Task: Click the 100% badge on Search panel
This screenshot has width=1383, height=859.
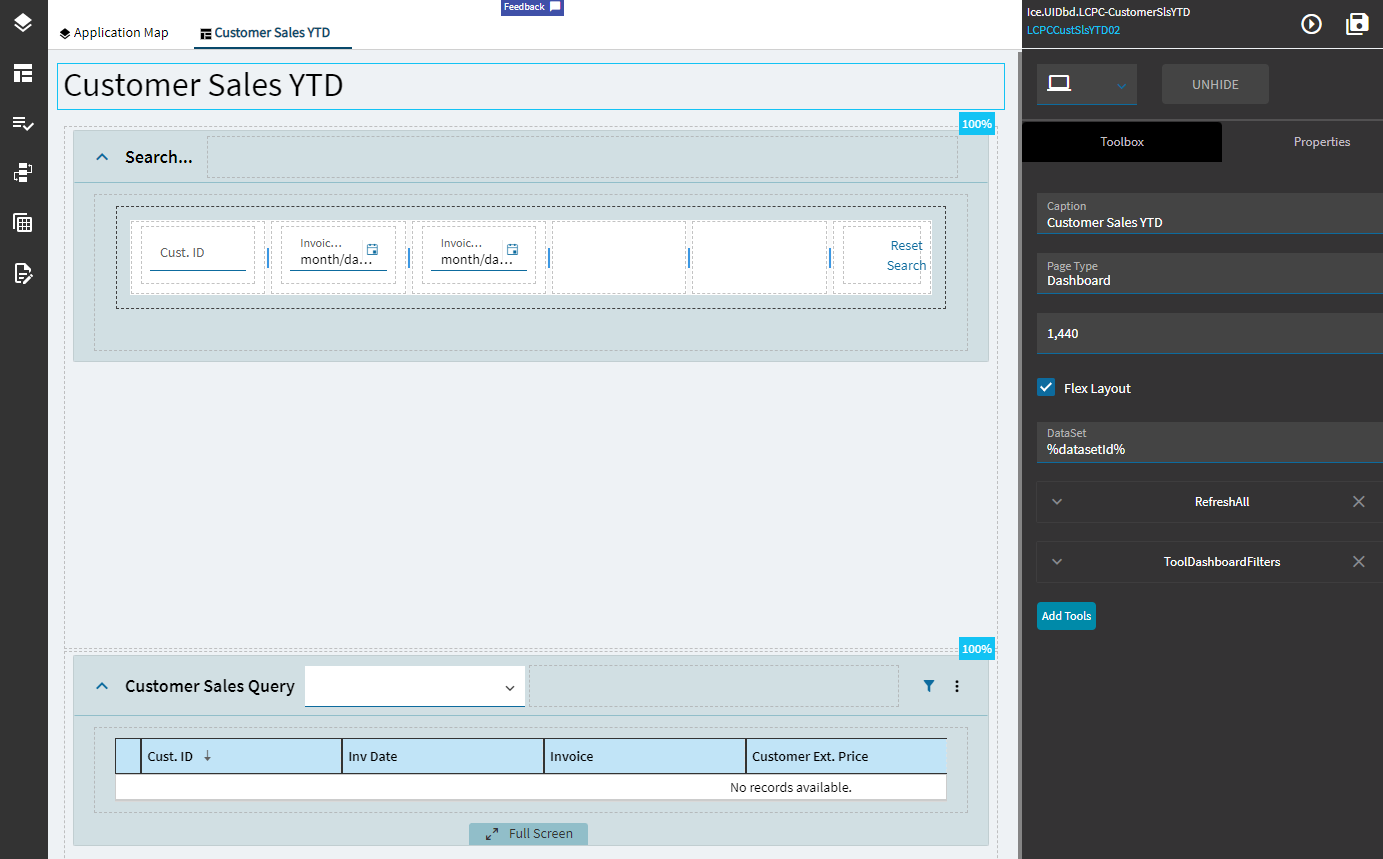Action: pyautogui.click(x=976, y=124)
